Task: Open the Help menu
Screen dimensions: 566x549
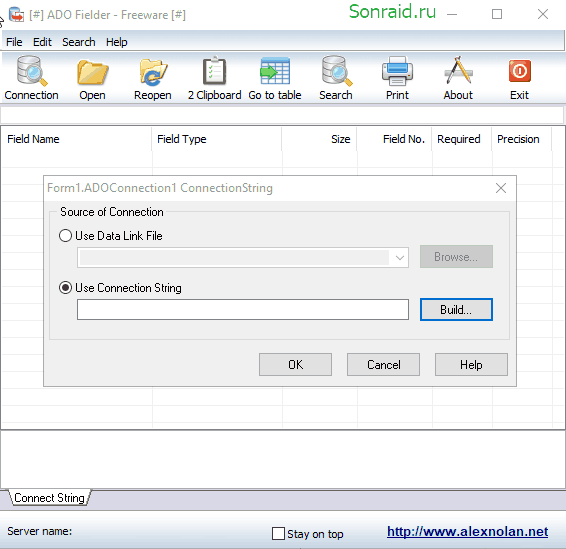Action: tap(117, 42)
